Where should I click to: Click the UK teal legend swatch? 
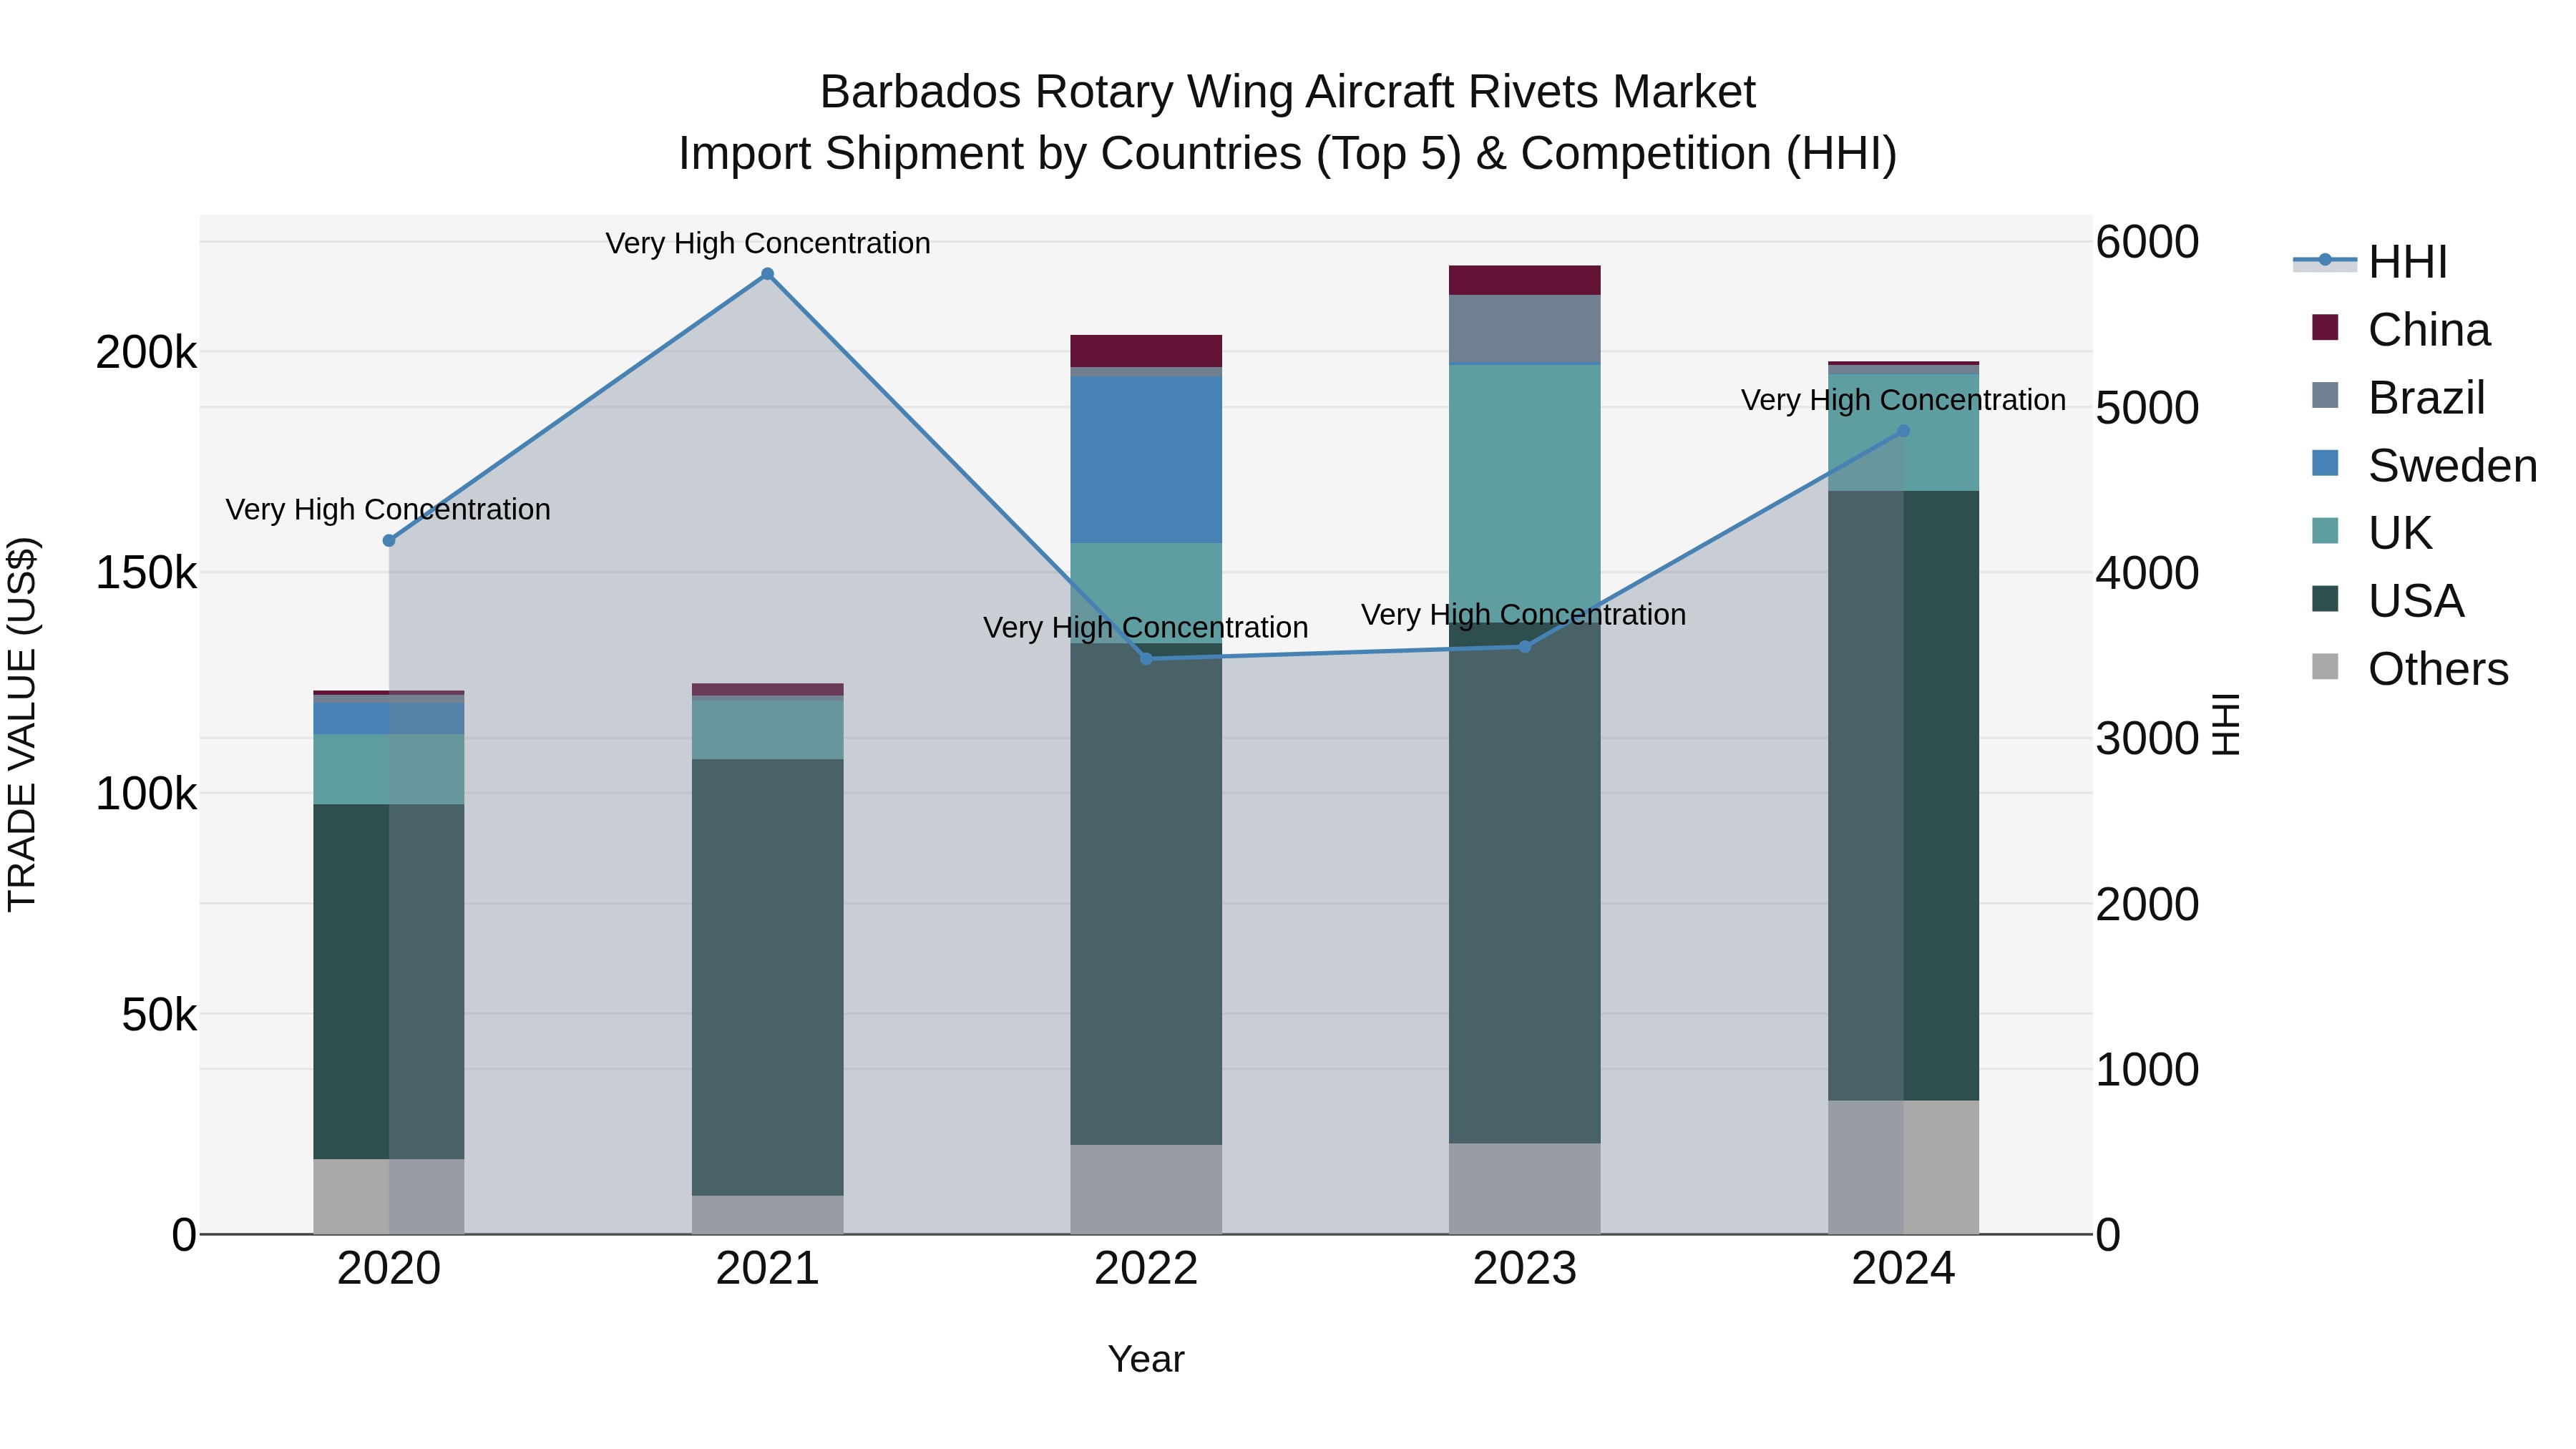[2325, 531]
